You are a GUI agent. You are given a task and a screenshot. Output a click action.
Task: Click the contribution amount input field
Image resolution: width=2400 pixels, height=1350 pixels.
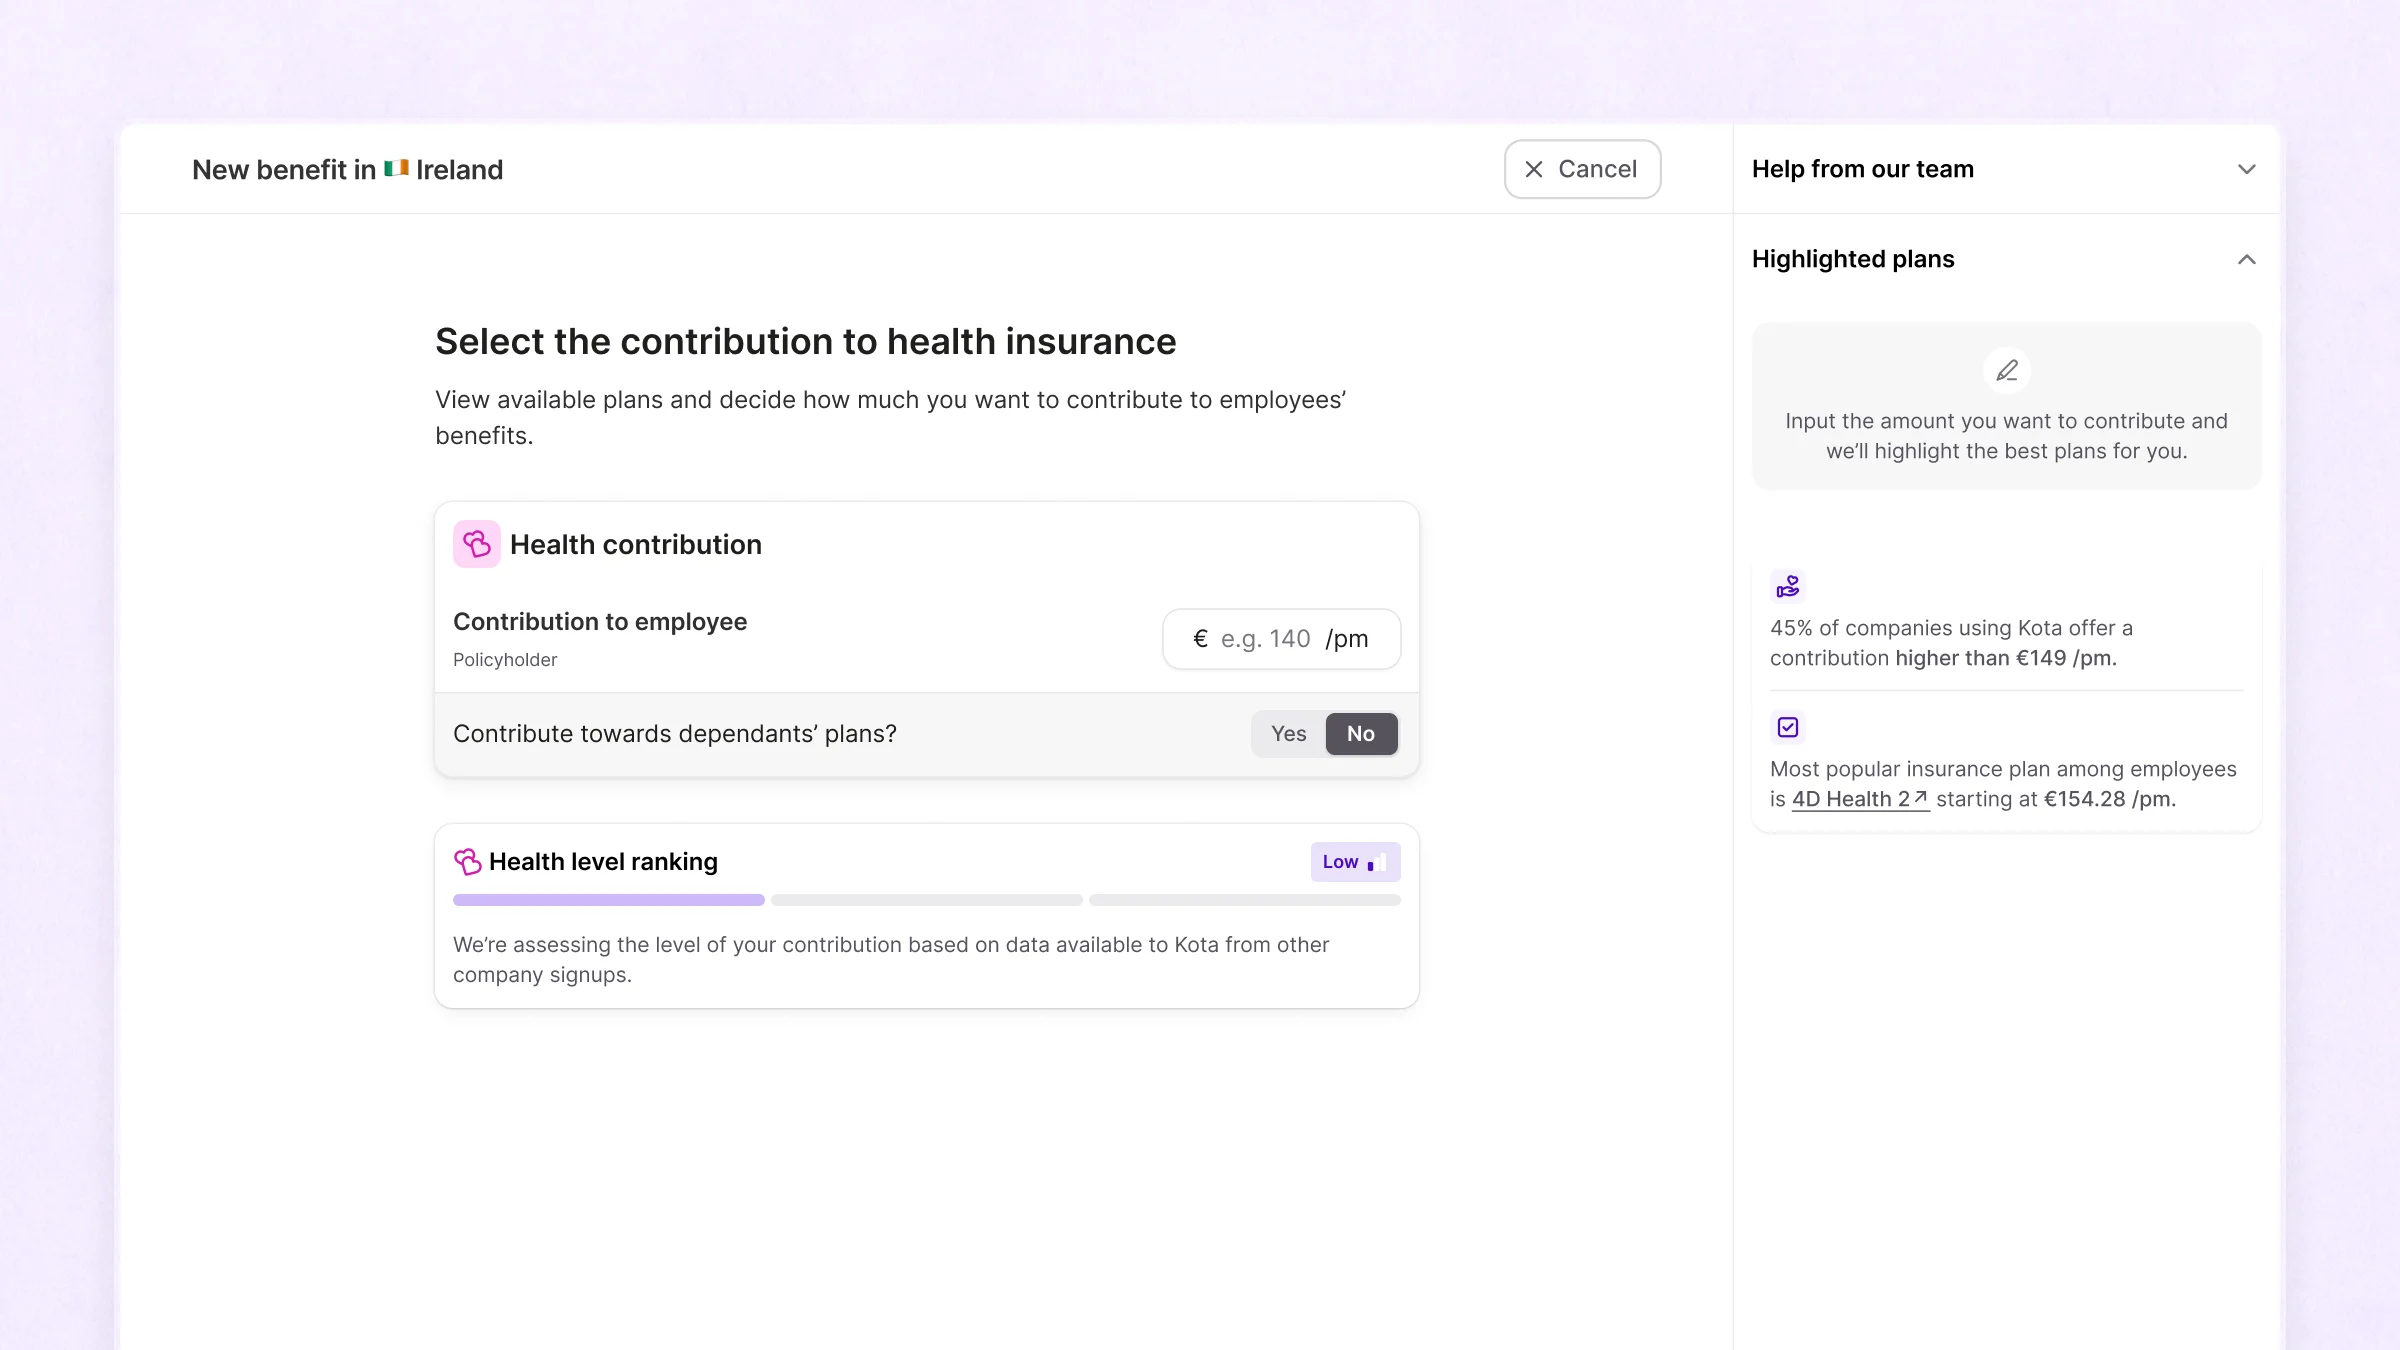click(x=1266, y=639)
